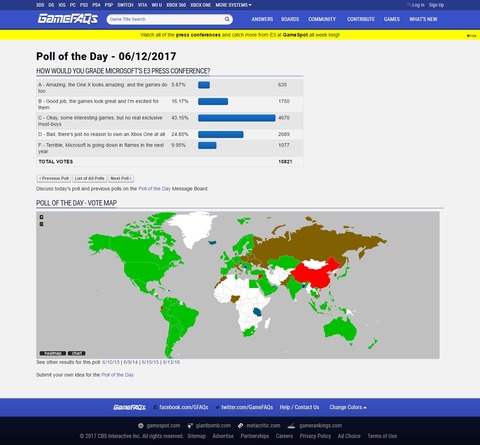Screen dimensions: 480x445
Task: Open facebook.com/GFAQs footer link
Action: tap(181, 407)
